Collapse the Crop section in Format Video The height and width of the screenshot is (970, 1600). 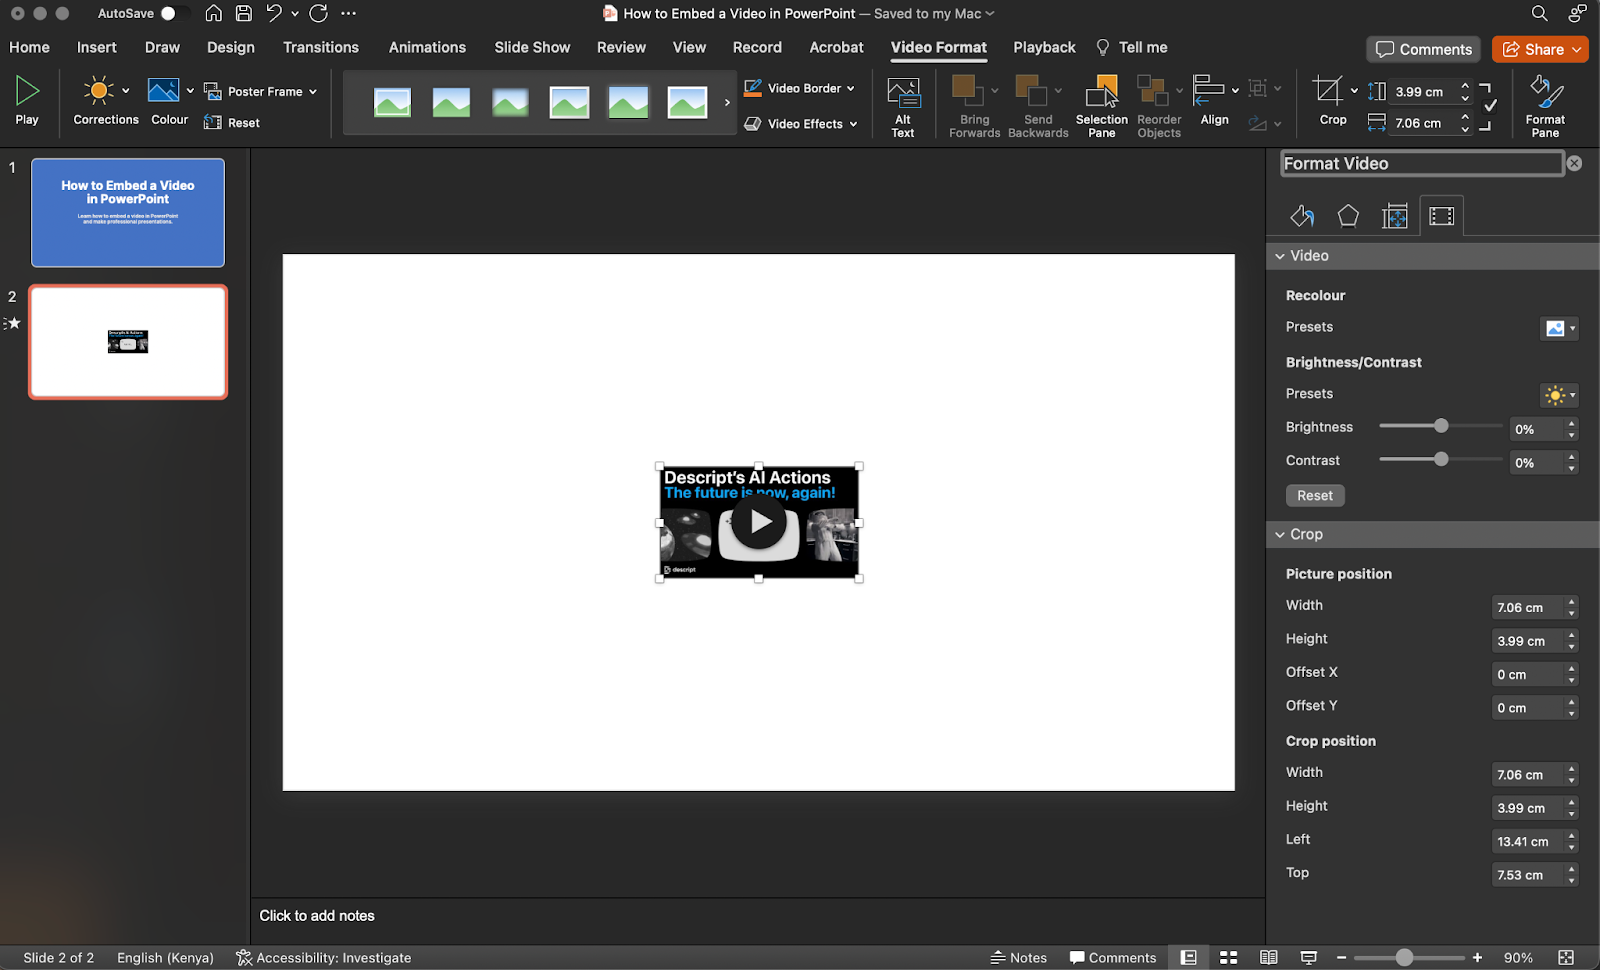click(1280, 534)
